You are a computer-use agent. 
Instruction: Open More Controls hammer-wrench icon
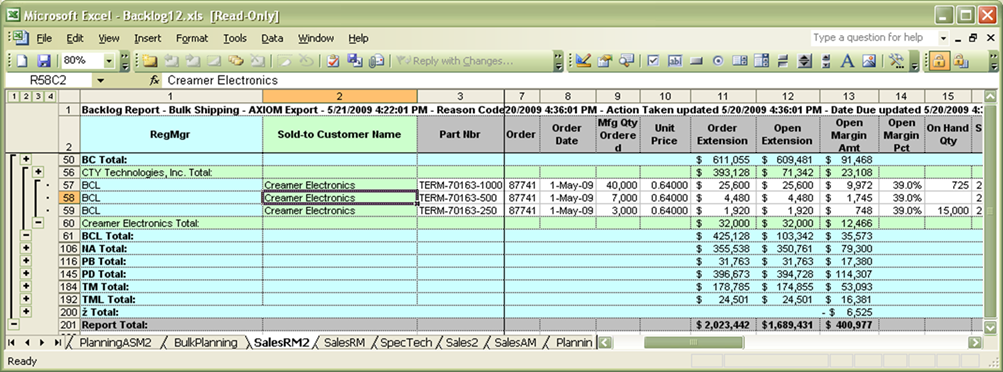click(x=896, y=61)
